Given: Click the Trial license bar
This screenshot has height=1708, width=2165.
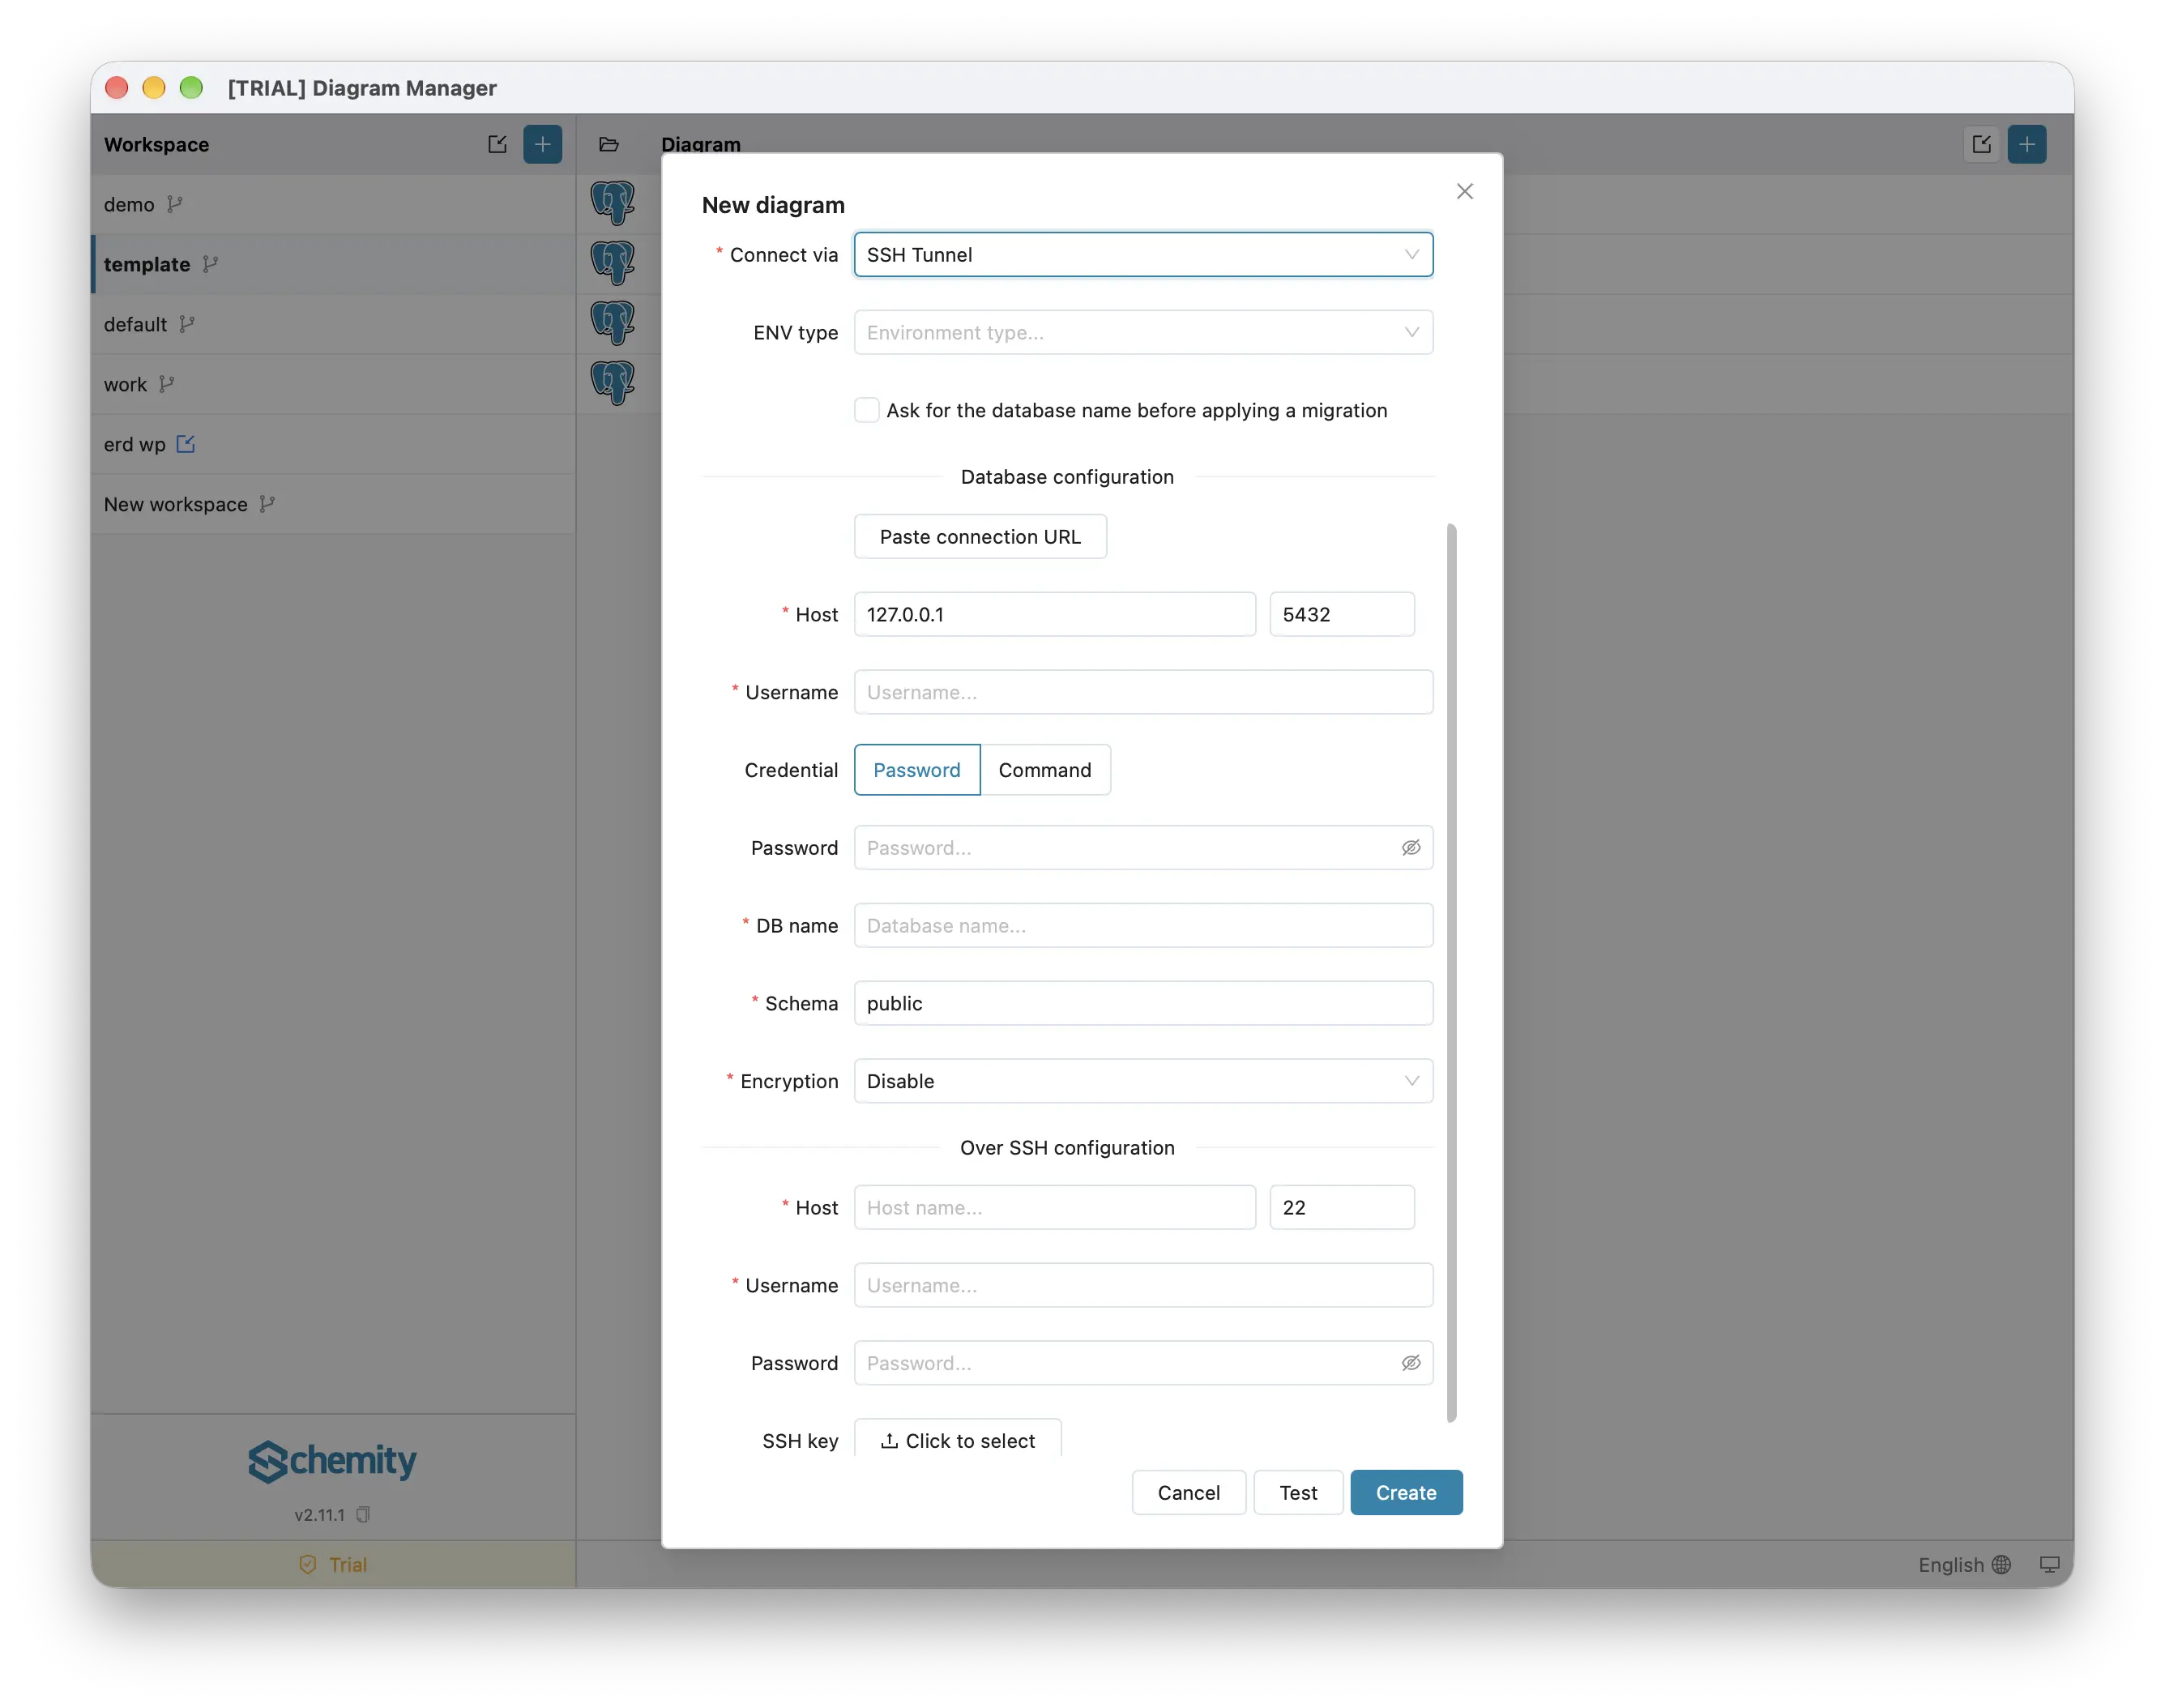Looking at the screenshot, I should pos(333,1564).
